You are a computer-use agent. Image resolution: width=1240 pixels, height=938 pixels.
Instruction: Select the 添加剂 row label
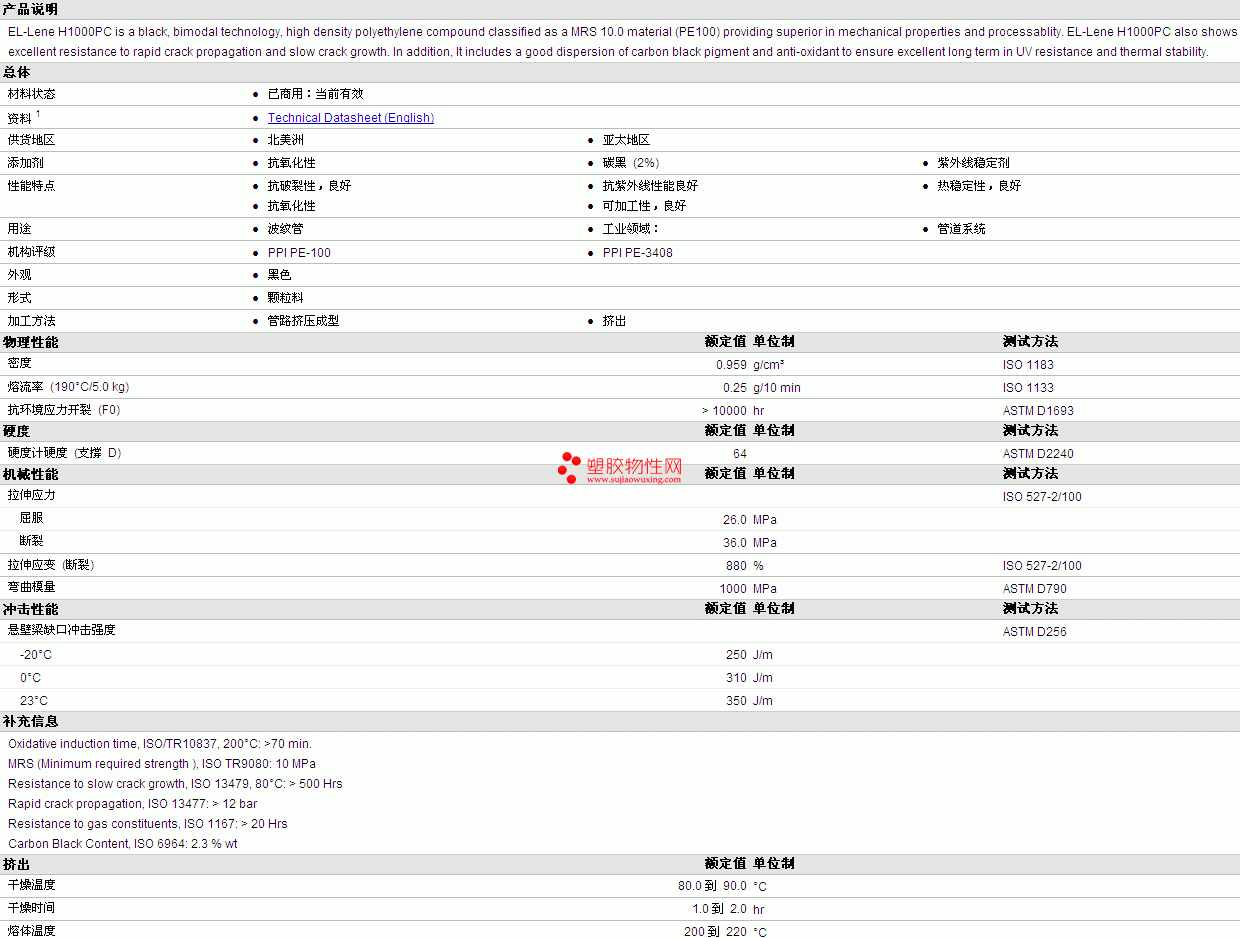26,163
